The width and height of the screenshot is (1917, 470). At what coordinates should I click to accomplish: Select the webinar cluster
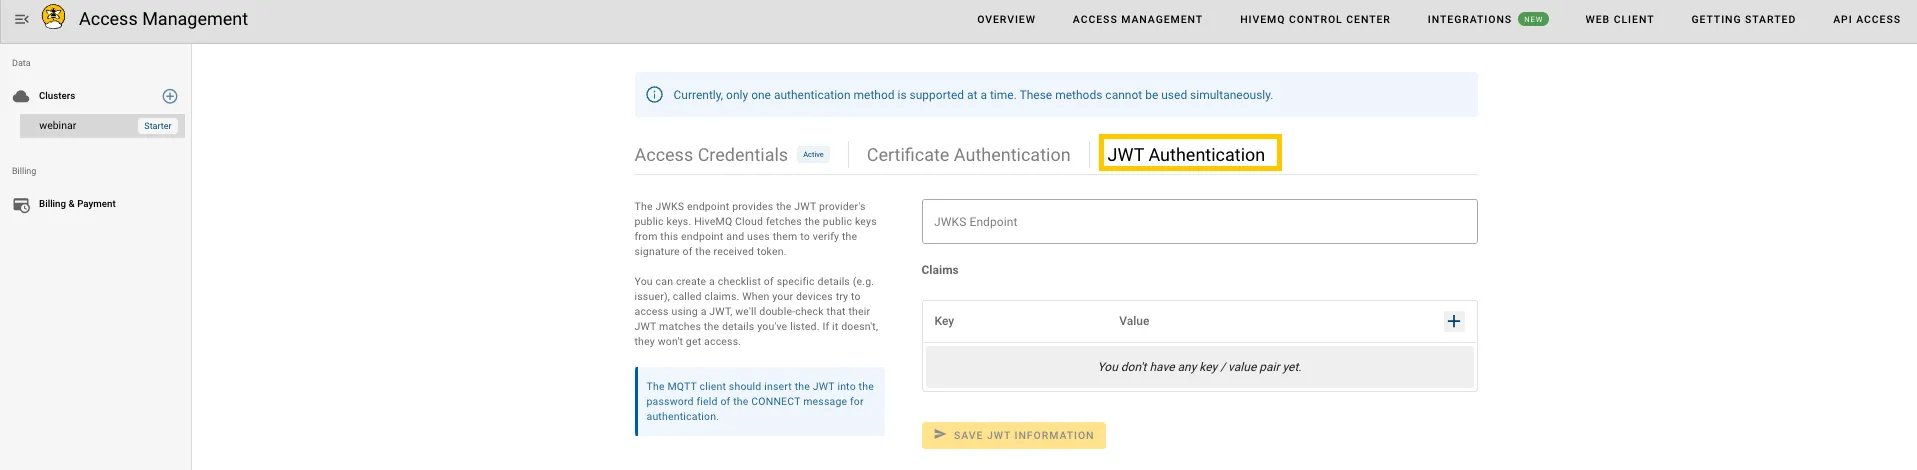(x=102, y=126)
